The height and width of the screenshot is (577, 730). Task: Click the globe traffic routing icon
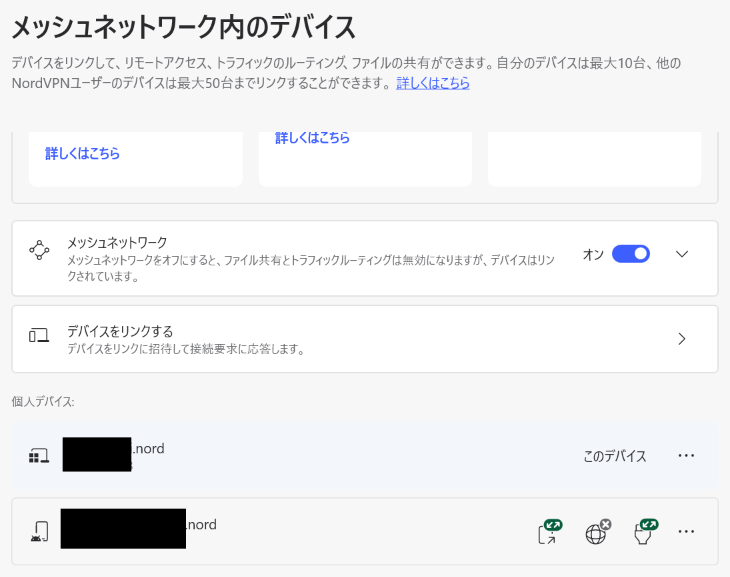pyautogui.click(x=597, y=532)
